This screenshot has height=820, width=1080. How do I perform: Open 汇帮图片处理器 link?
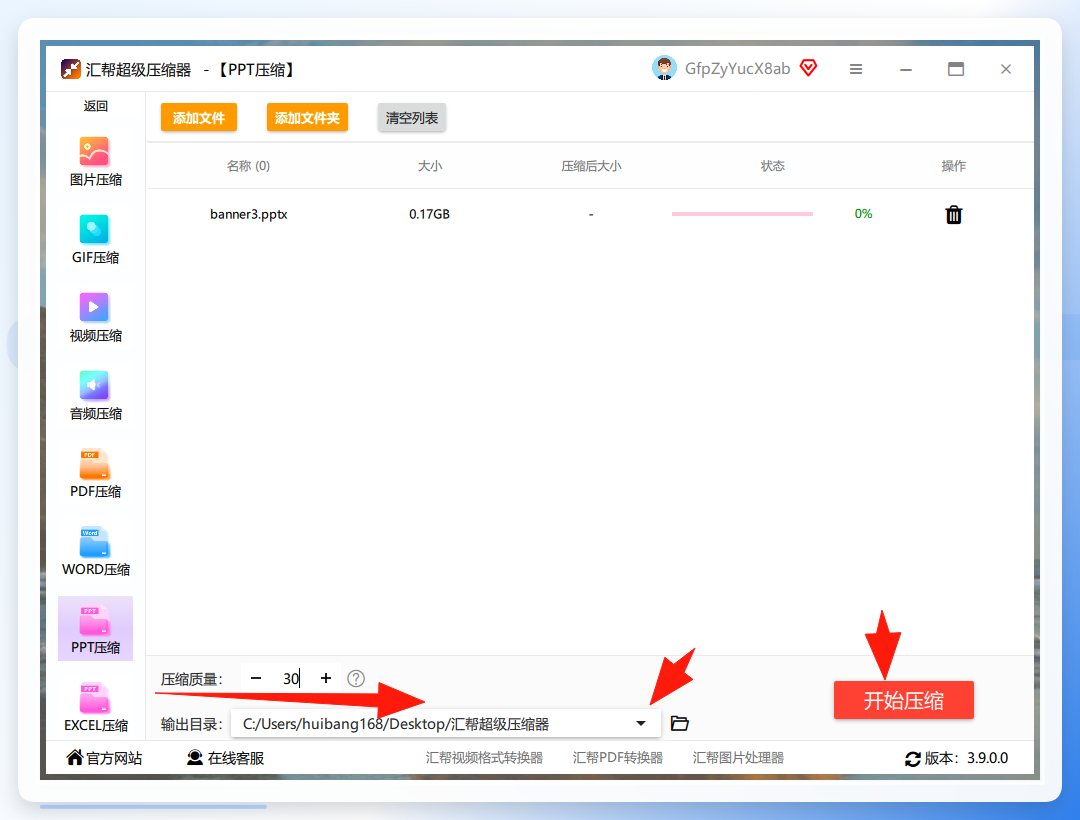point(738,758)
